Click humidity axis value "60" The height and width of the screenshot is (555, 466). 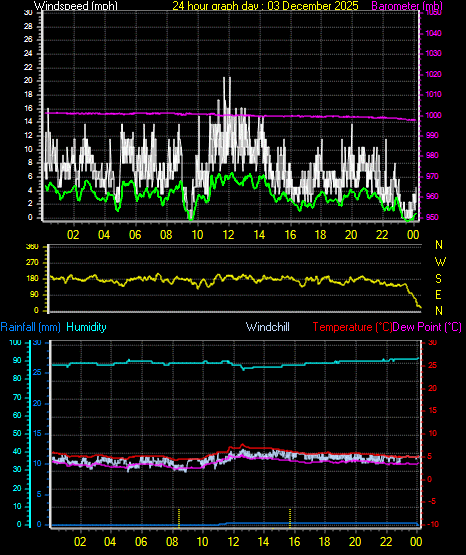pyautogui.click(x=17, y=415)
